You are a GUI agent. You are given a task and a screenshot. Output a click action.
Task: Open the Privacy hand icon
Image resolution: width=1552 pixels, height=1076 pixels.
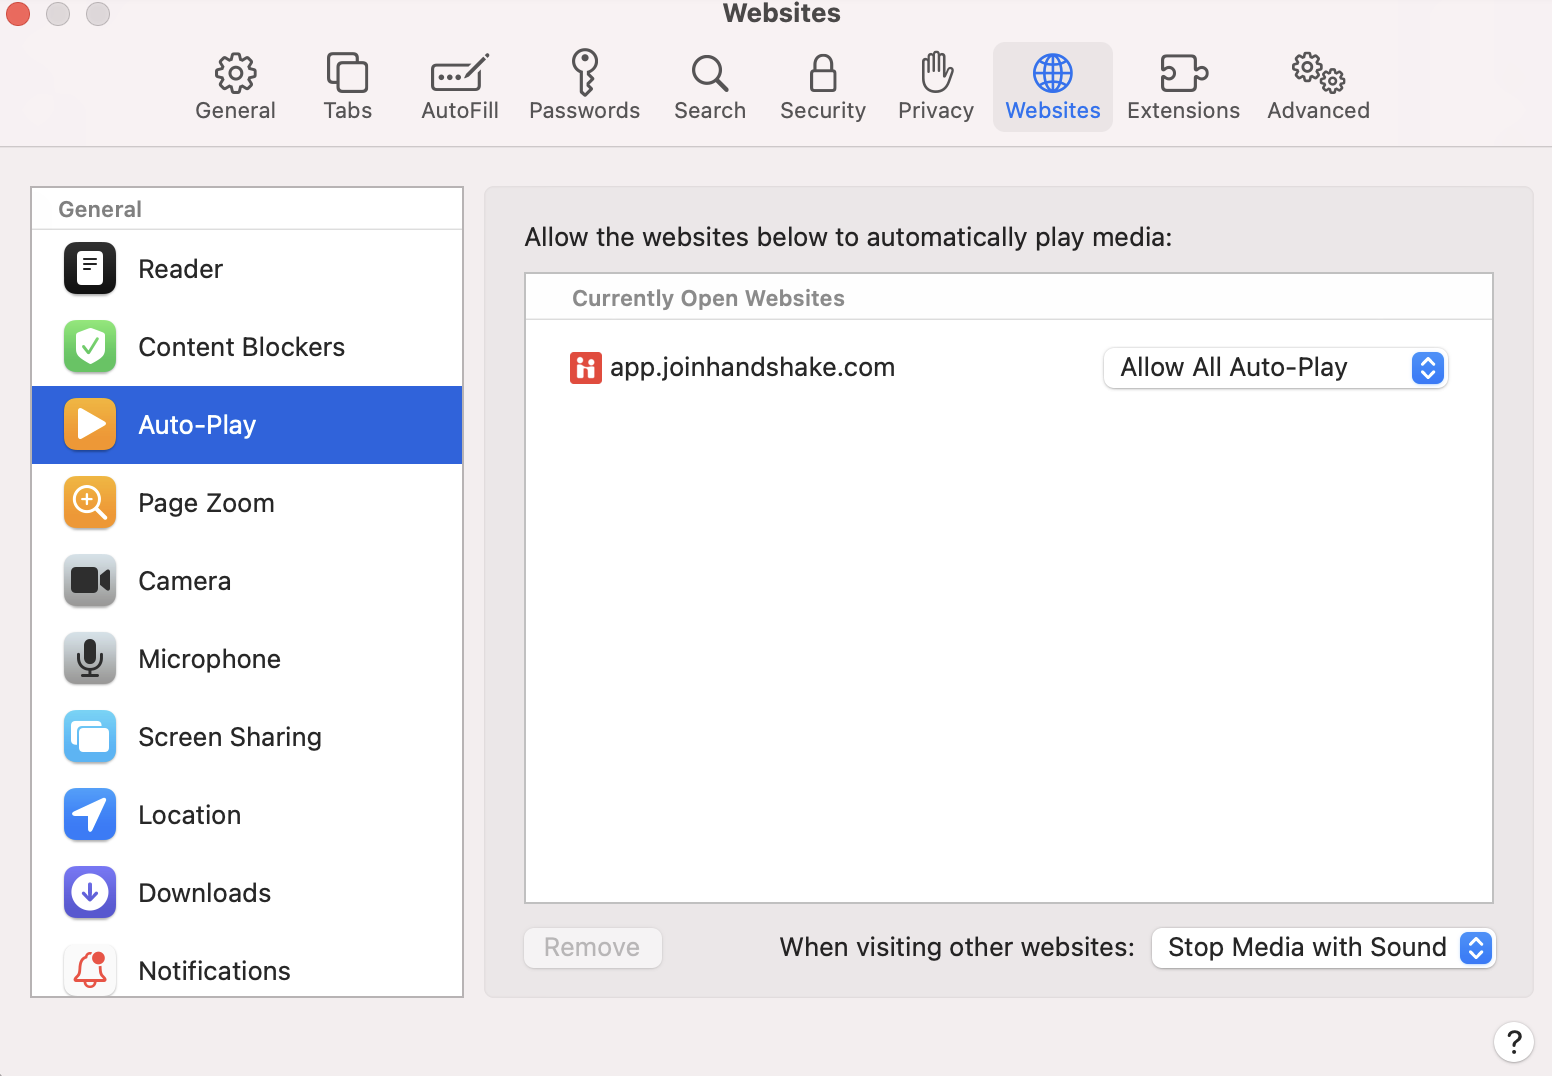(936, 72)
